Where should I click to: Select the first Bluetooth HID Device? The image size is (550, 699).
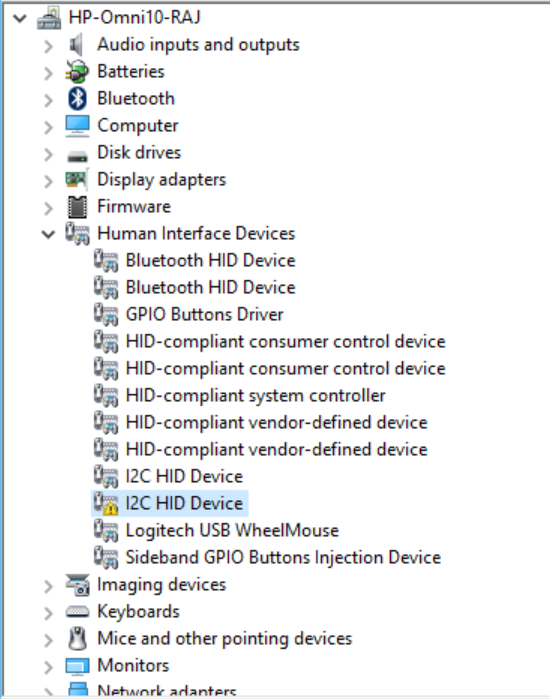pyautogui.click(x=210, y=260)
